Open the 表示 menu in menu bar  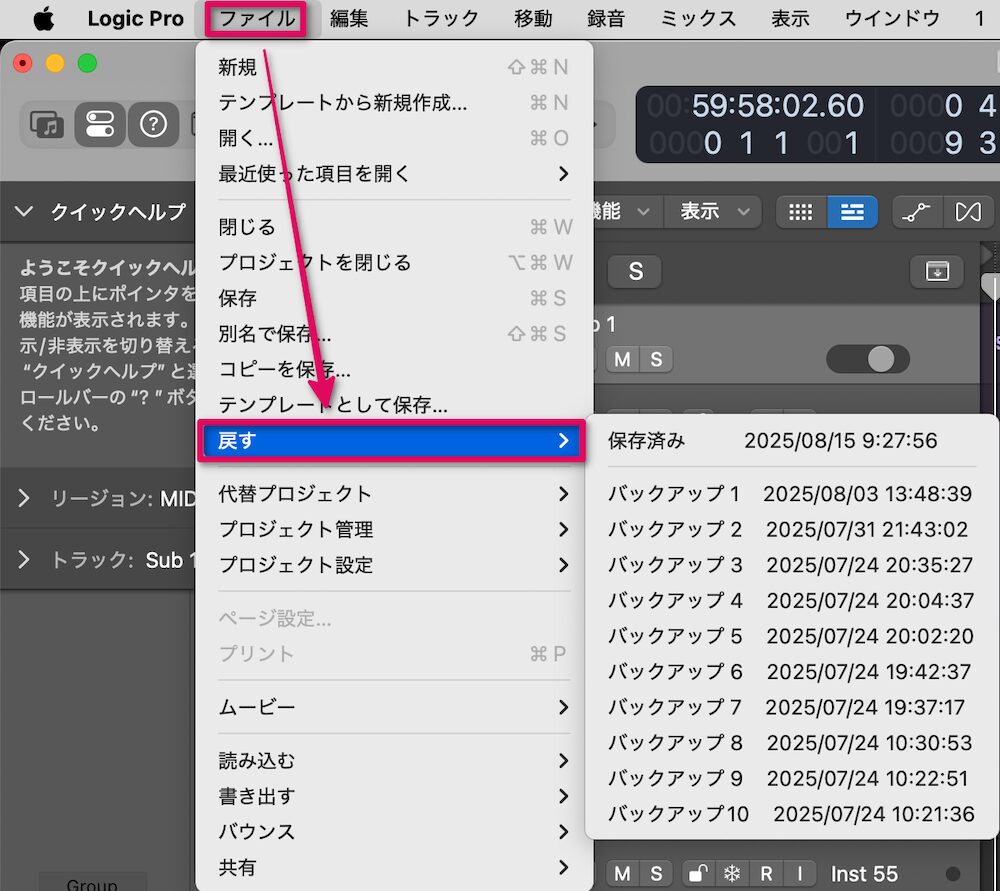(x=790, y=19)
